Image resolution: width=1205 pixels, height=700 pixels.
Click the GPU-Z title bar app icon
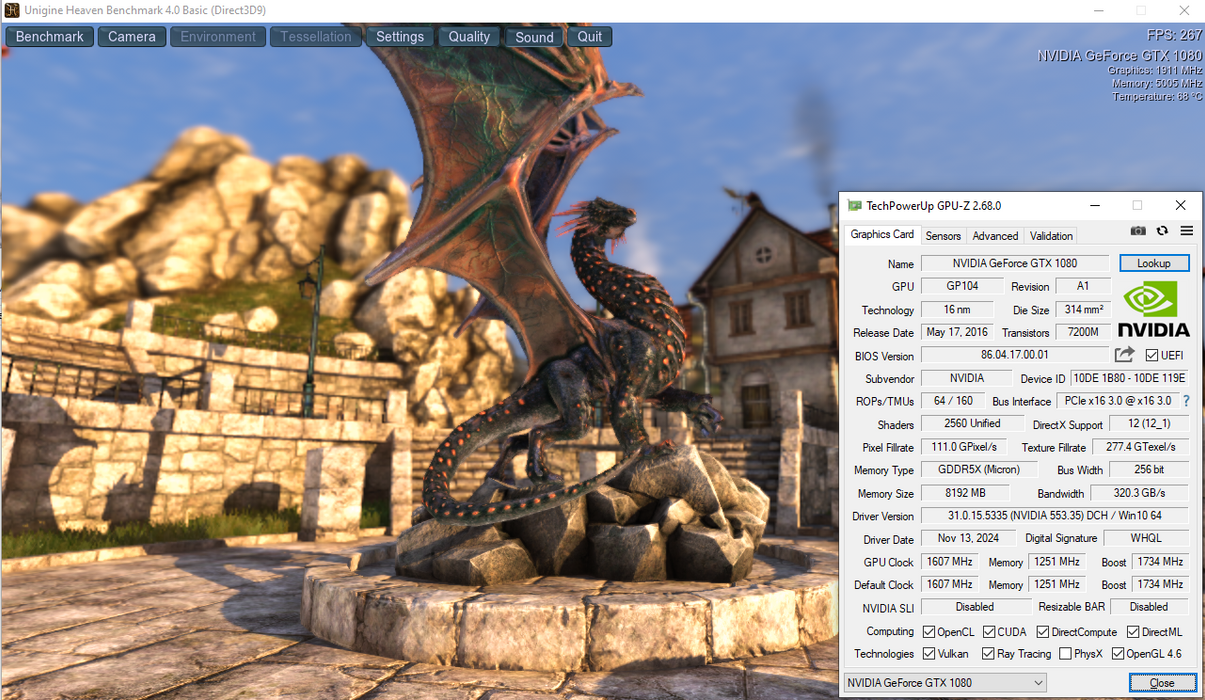854,205
